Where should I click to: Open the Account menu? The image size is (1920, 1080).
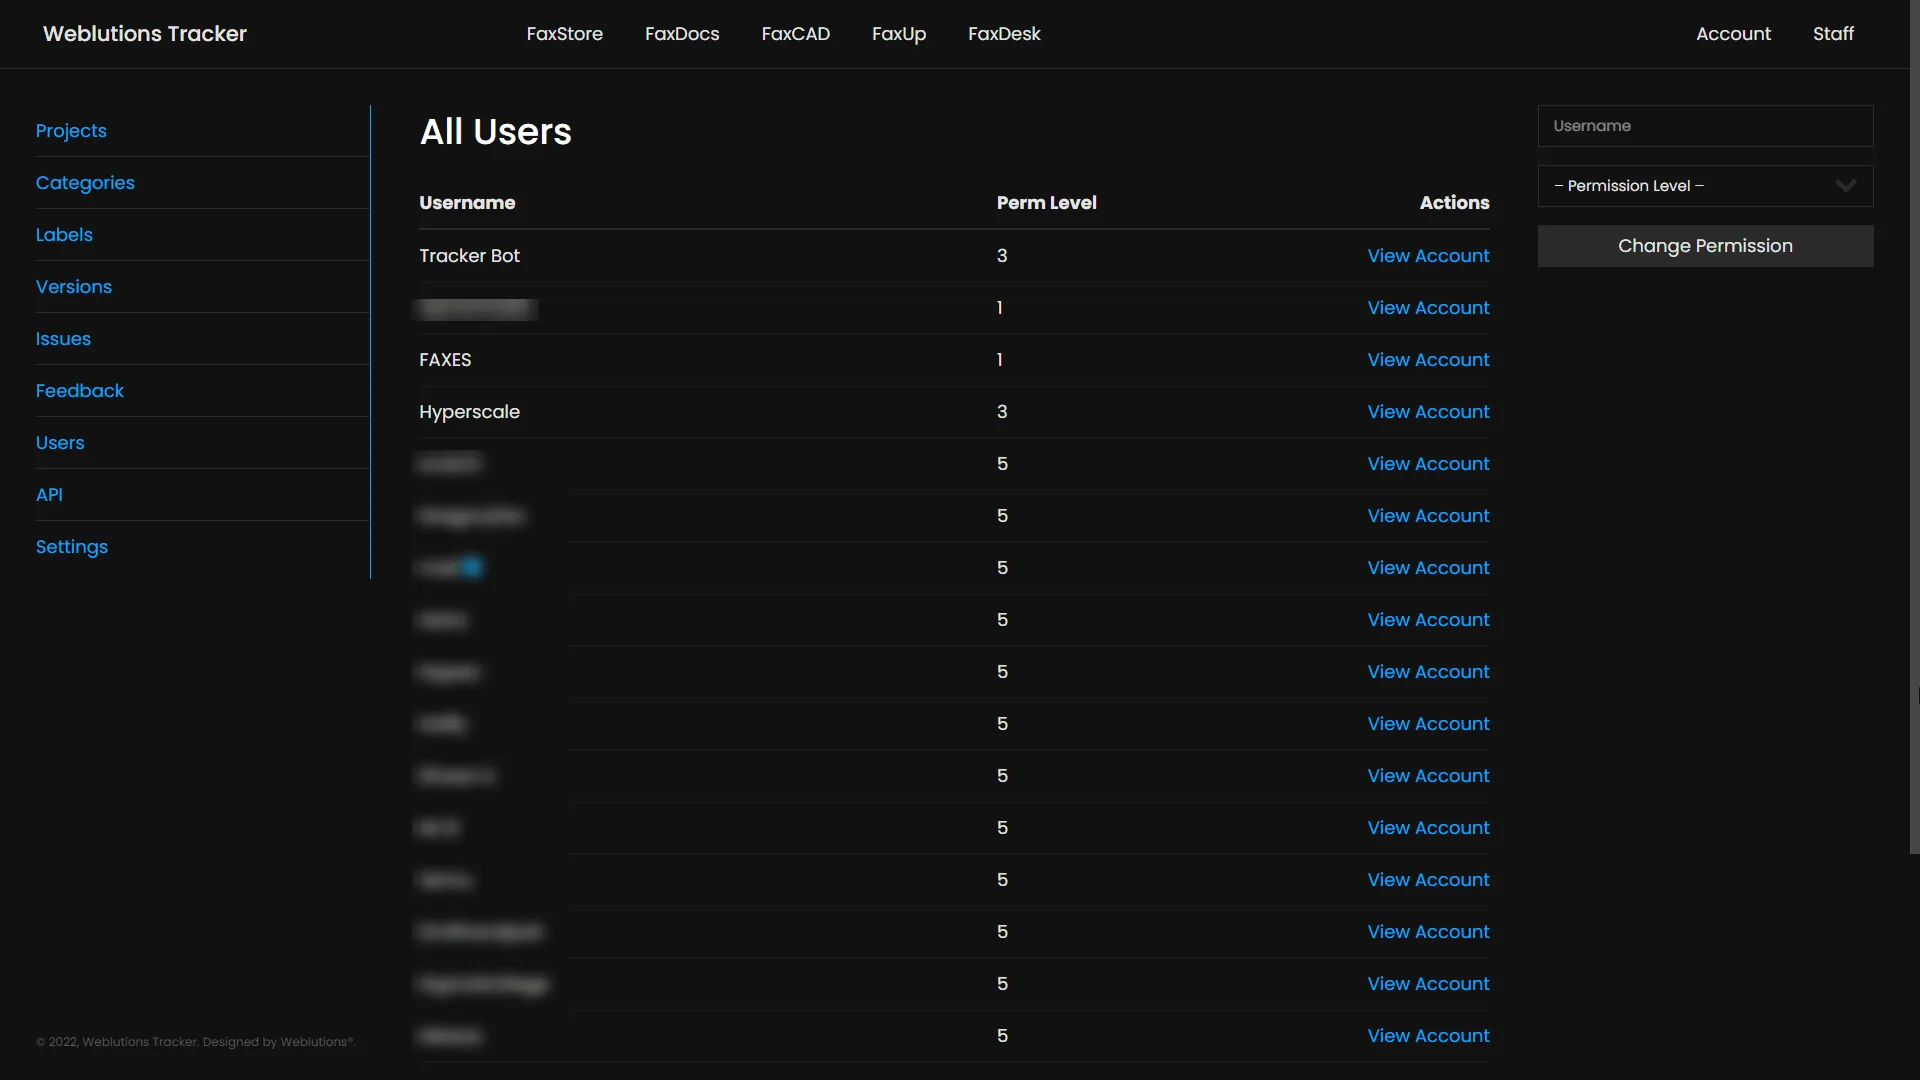[x=1733, y=33]
